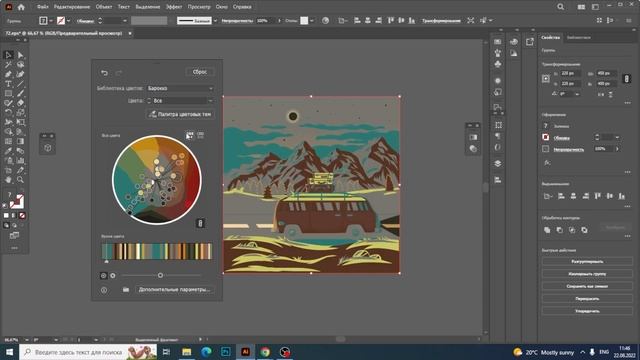Select the Rotate tool
Viewport: 640px width, 360px height.
point(8,112)
